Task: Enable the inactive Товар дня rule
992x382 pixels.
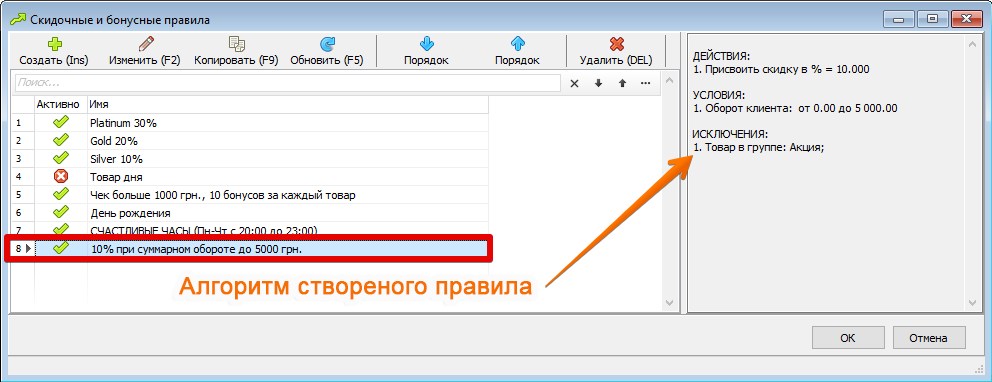Action: click(61, 176)
